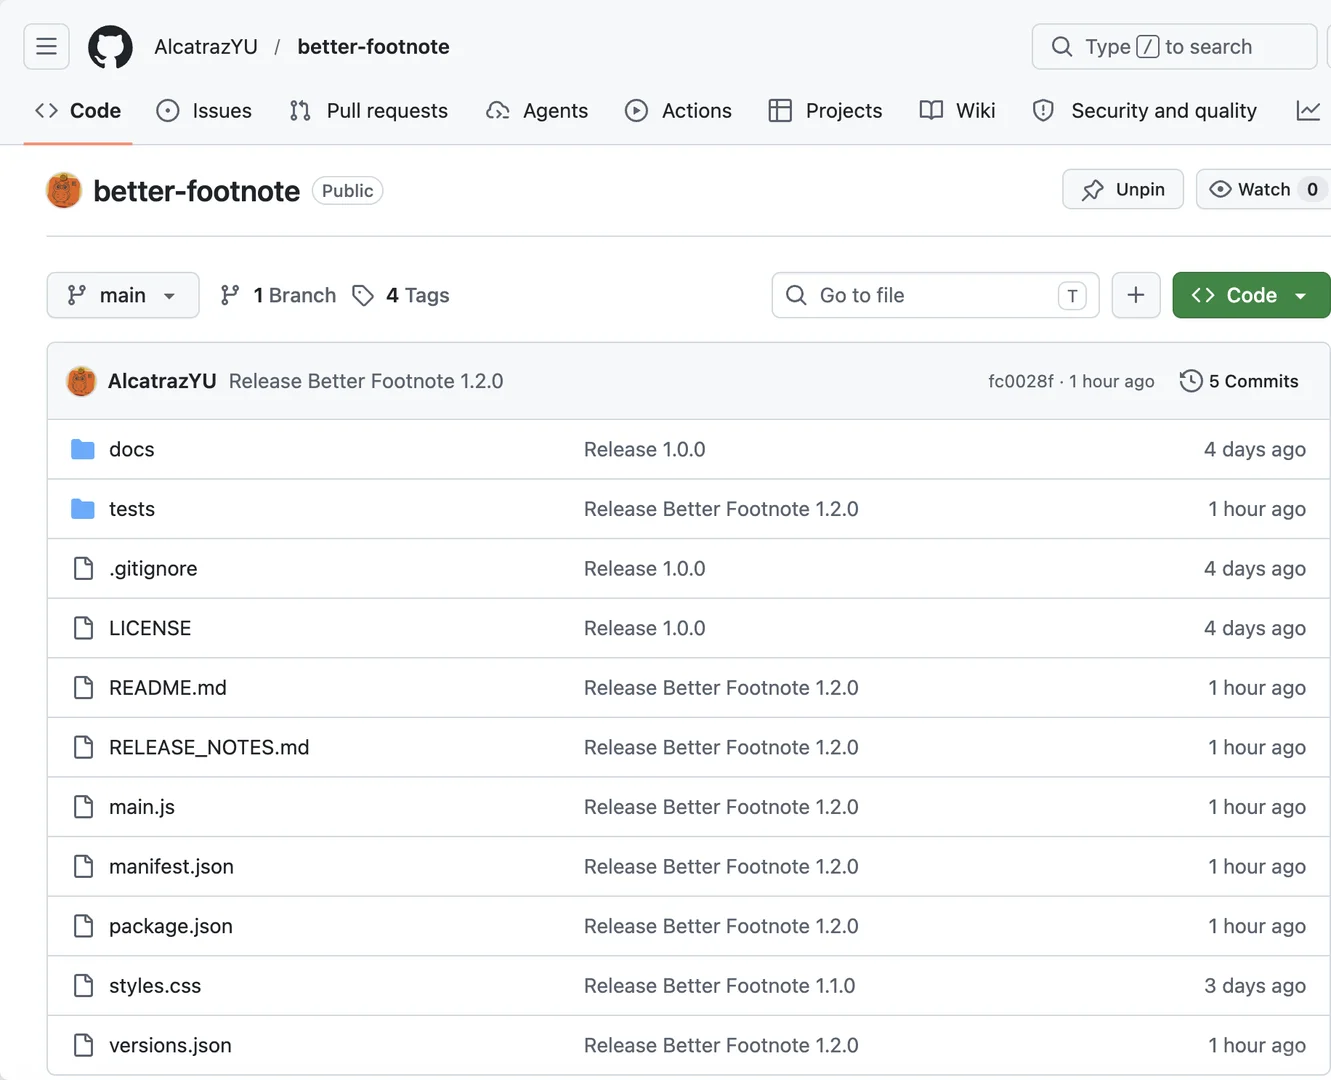This screenshot has height=1080, width=1331.
Task: Open the commit history clock icon
Action: click(x=1190, y=381)
